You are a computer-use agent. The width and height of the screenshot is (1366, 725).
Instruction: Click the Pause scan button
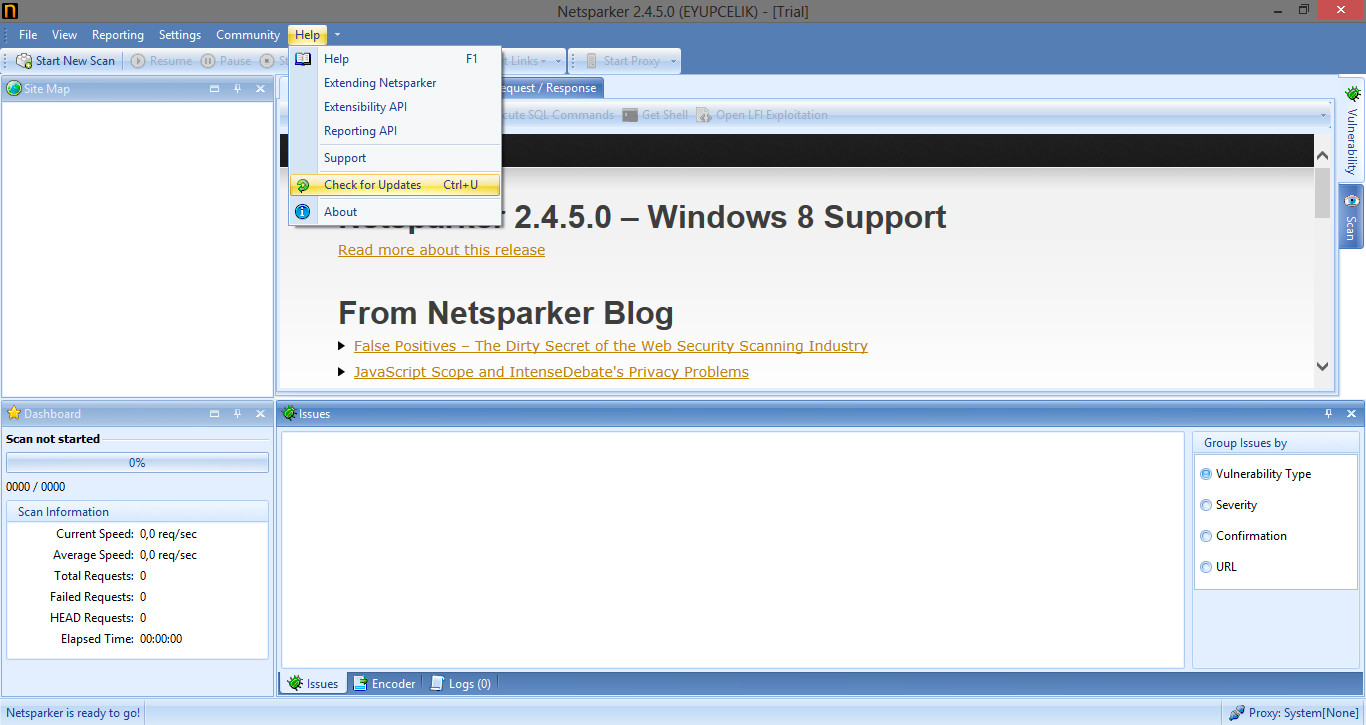point(227,61)
